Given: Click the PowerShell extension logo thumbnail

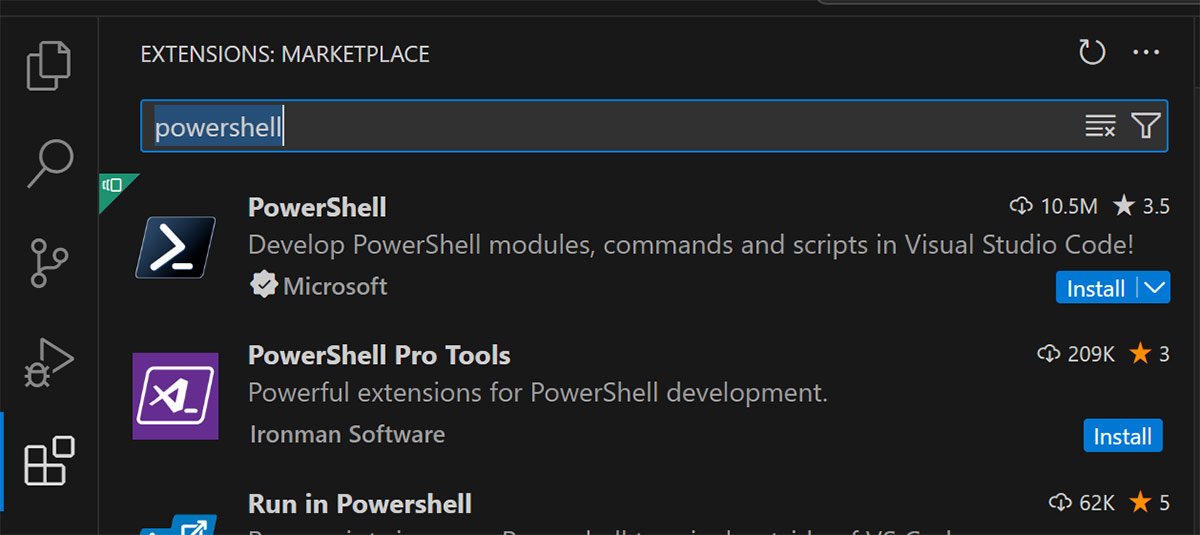Looking at the screenshot, I should point(175,247).
